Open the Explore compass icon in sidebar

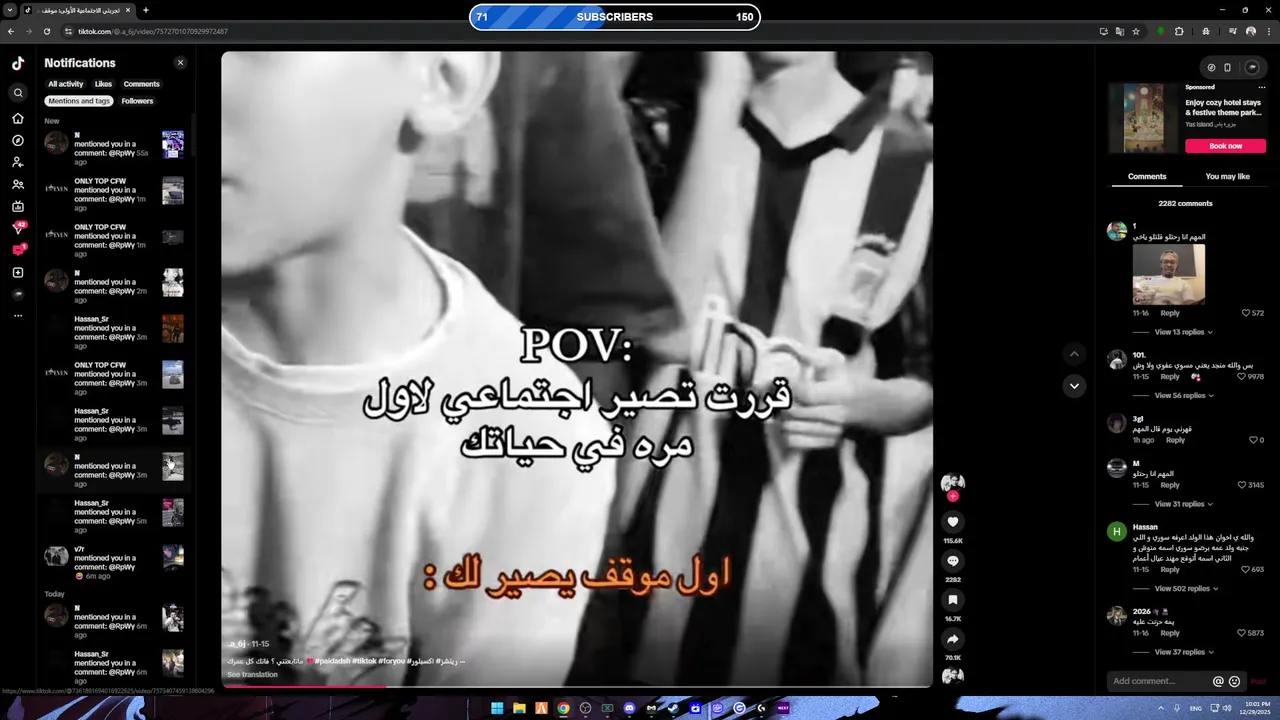[18, 140]
